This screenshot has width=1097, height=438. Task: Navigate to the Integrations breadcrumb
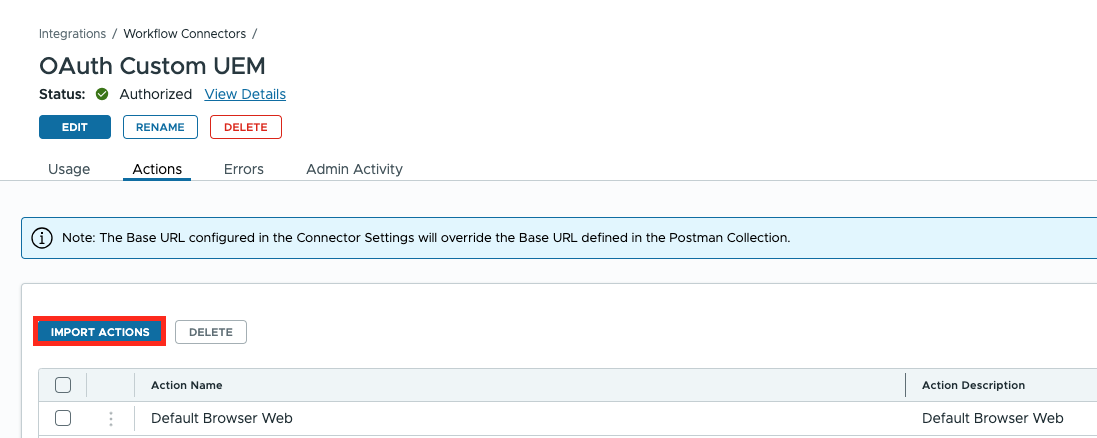(x=72, y=33)
